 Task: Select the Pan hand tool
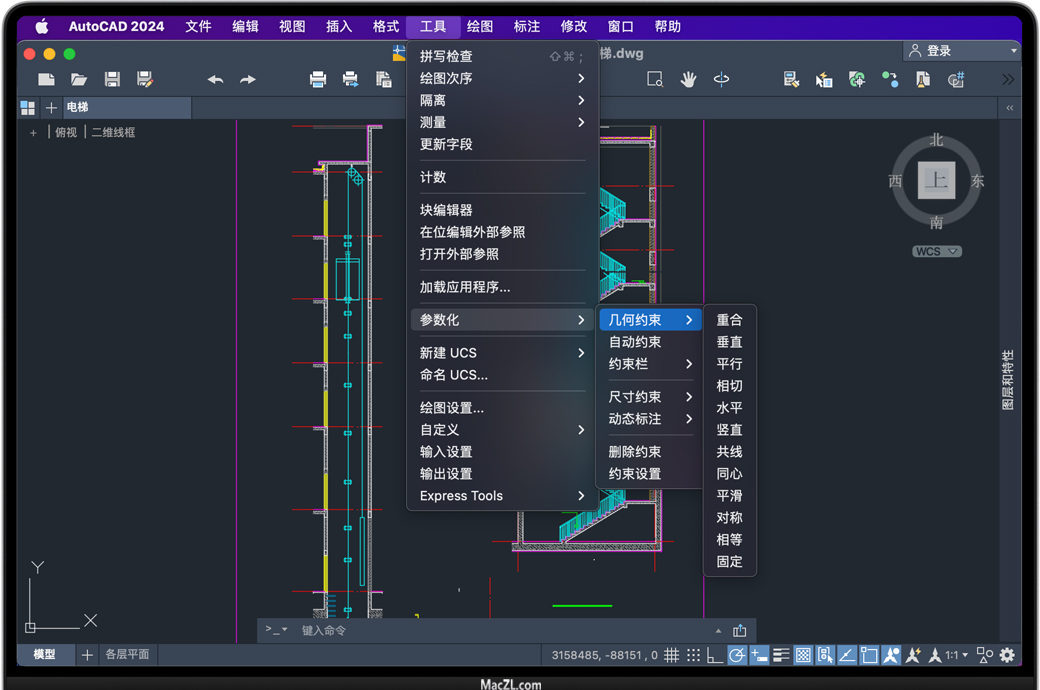688,79
